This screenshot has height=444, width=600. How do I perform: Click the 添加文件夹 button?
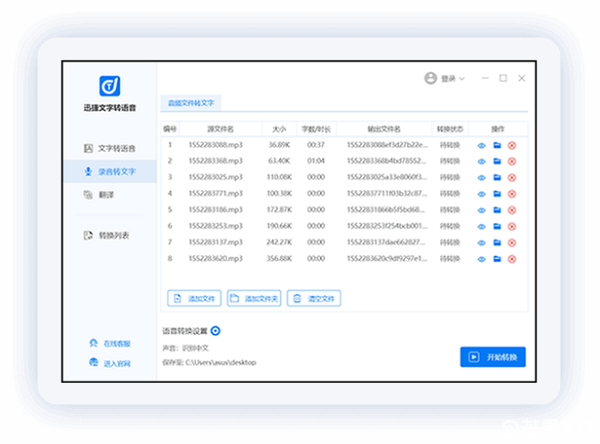pyautogui.click(x=254, y=298)
